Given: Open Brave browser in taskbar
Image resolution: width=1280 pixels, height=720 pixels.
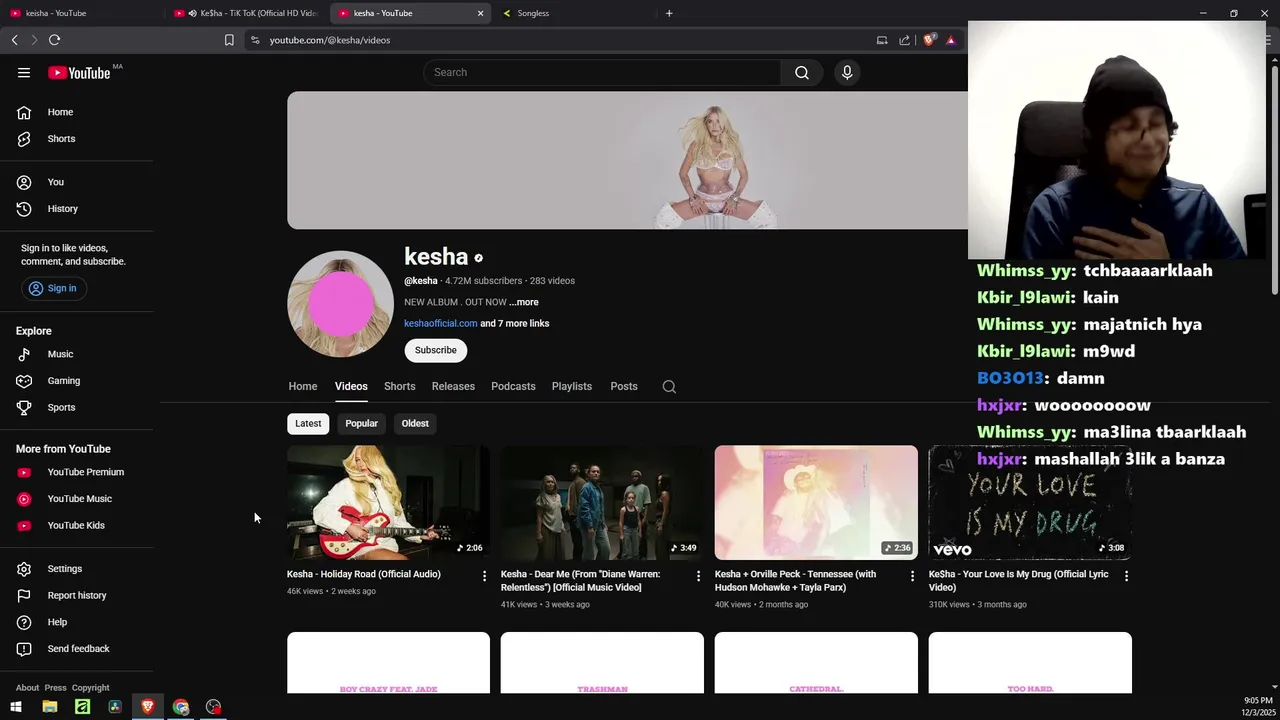Looking at the screenshot, I should point(148,707).
